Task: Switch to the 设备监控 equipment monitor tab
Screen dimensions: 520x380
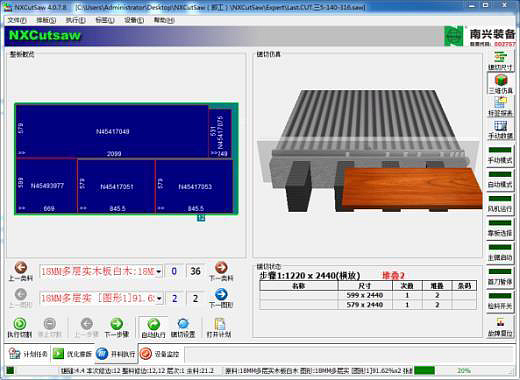Action: pos(160,354)
